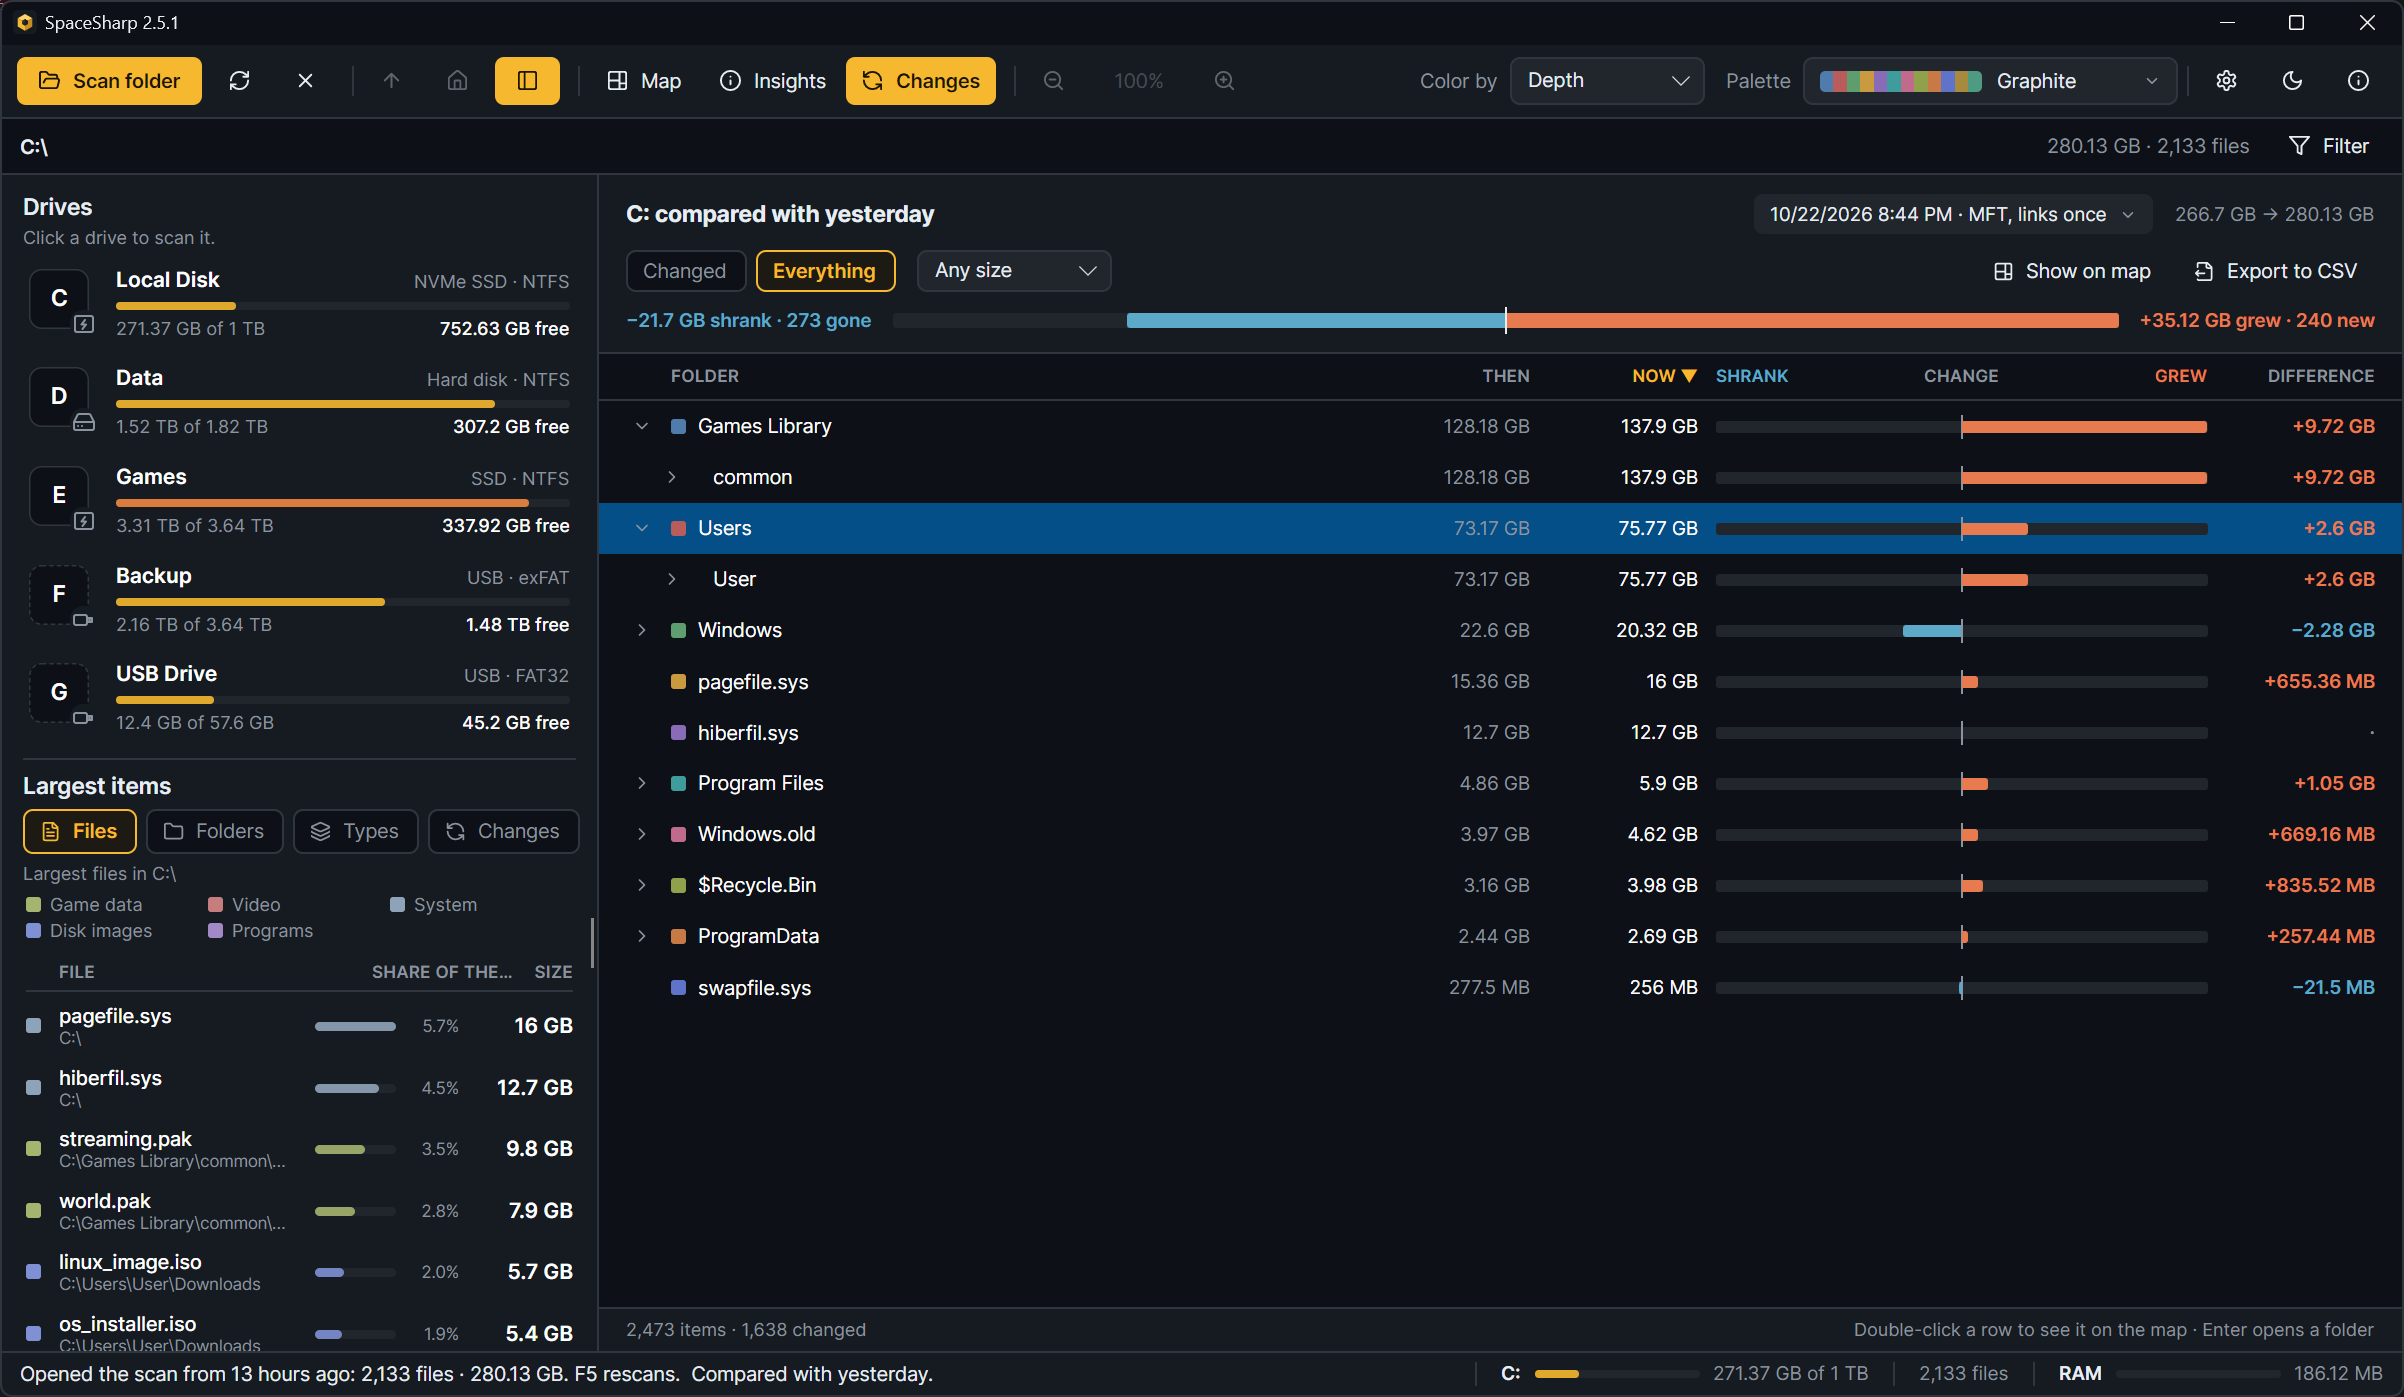Image resolution: width=2404 pixels, height=1397 pixels.
Task: Expand the Windows folder row
Action: click(642, 630)
